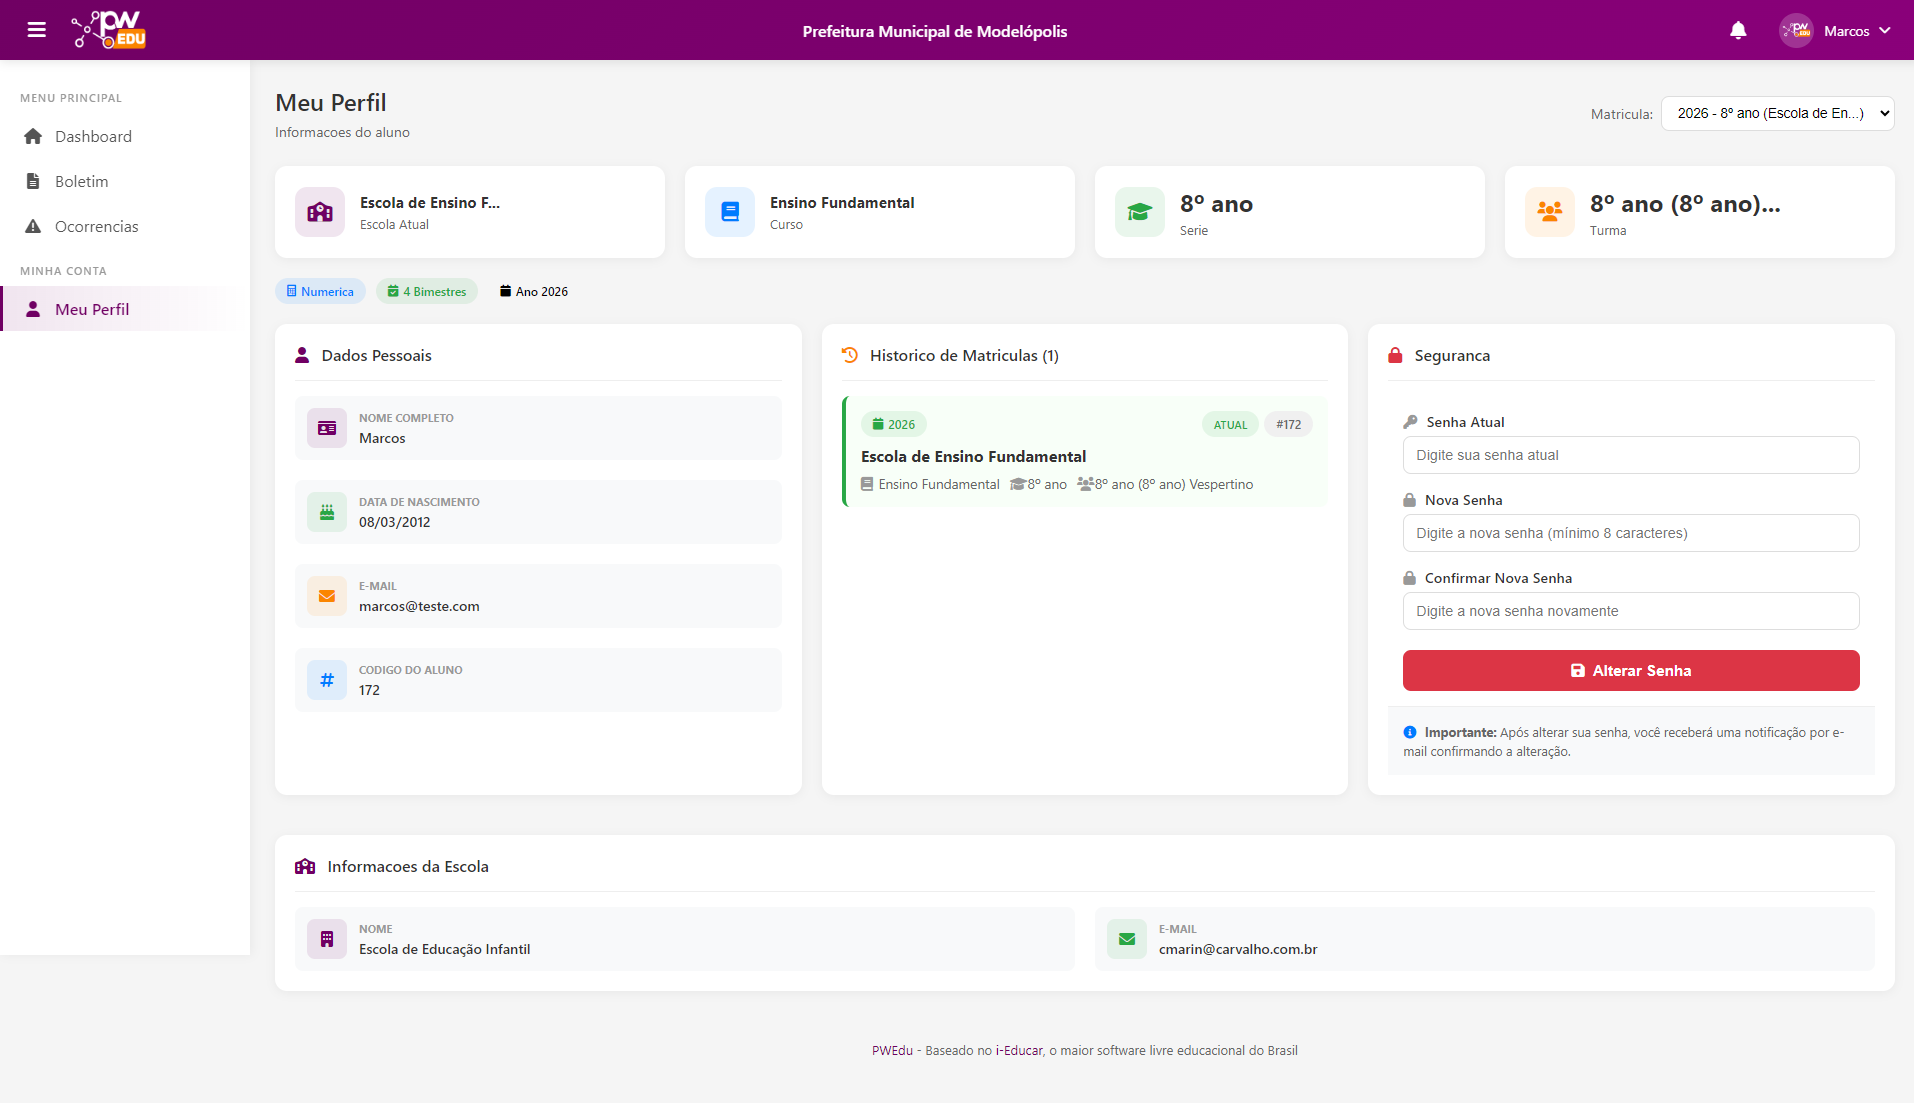Click Marcos profile avatar
The width and height of the screenshot is (1914, 1103).
tap(1796, 31)
